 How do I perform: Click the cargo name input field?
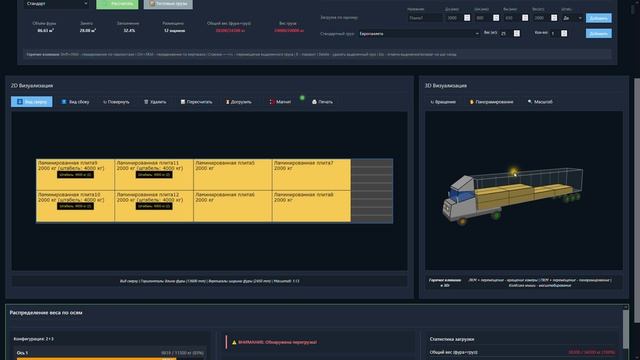(425, 18)
